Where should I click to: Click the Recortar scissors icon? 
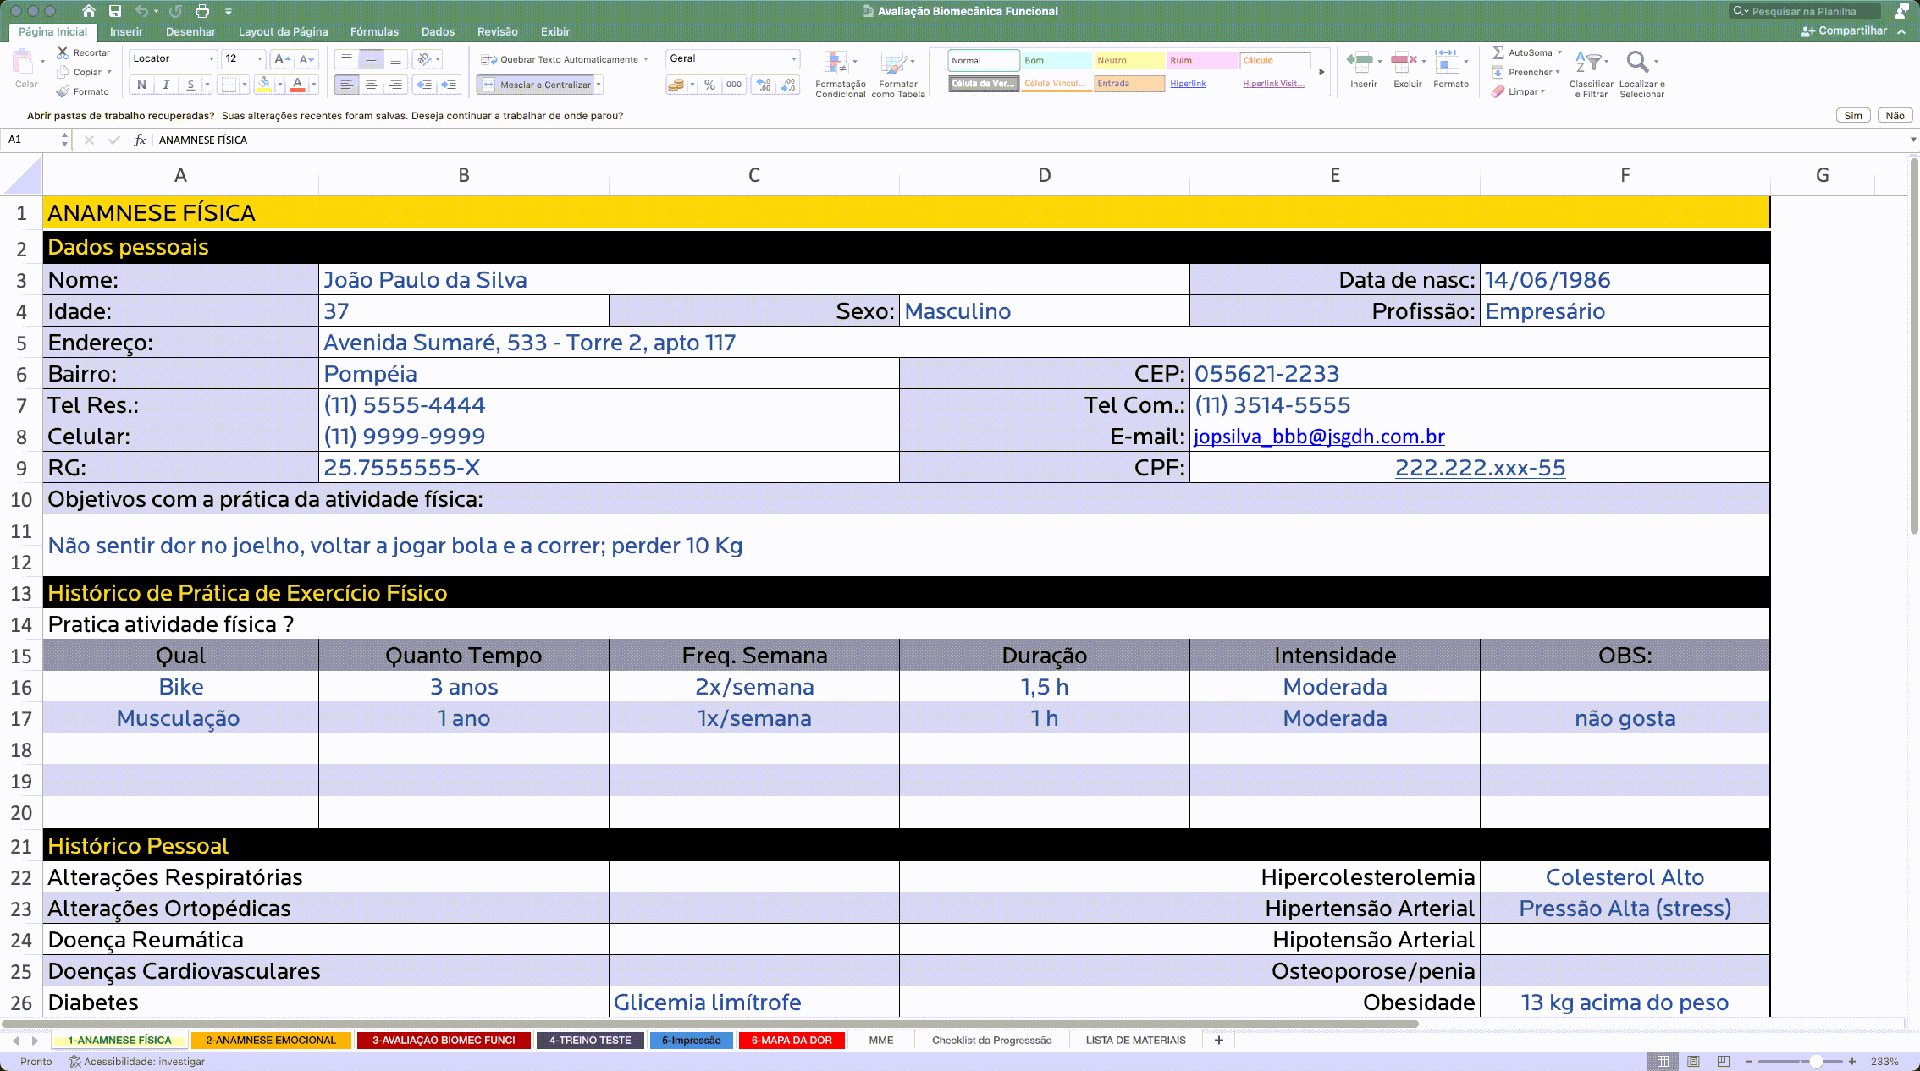tap(63, 52)
